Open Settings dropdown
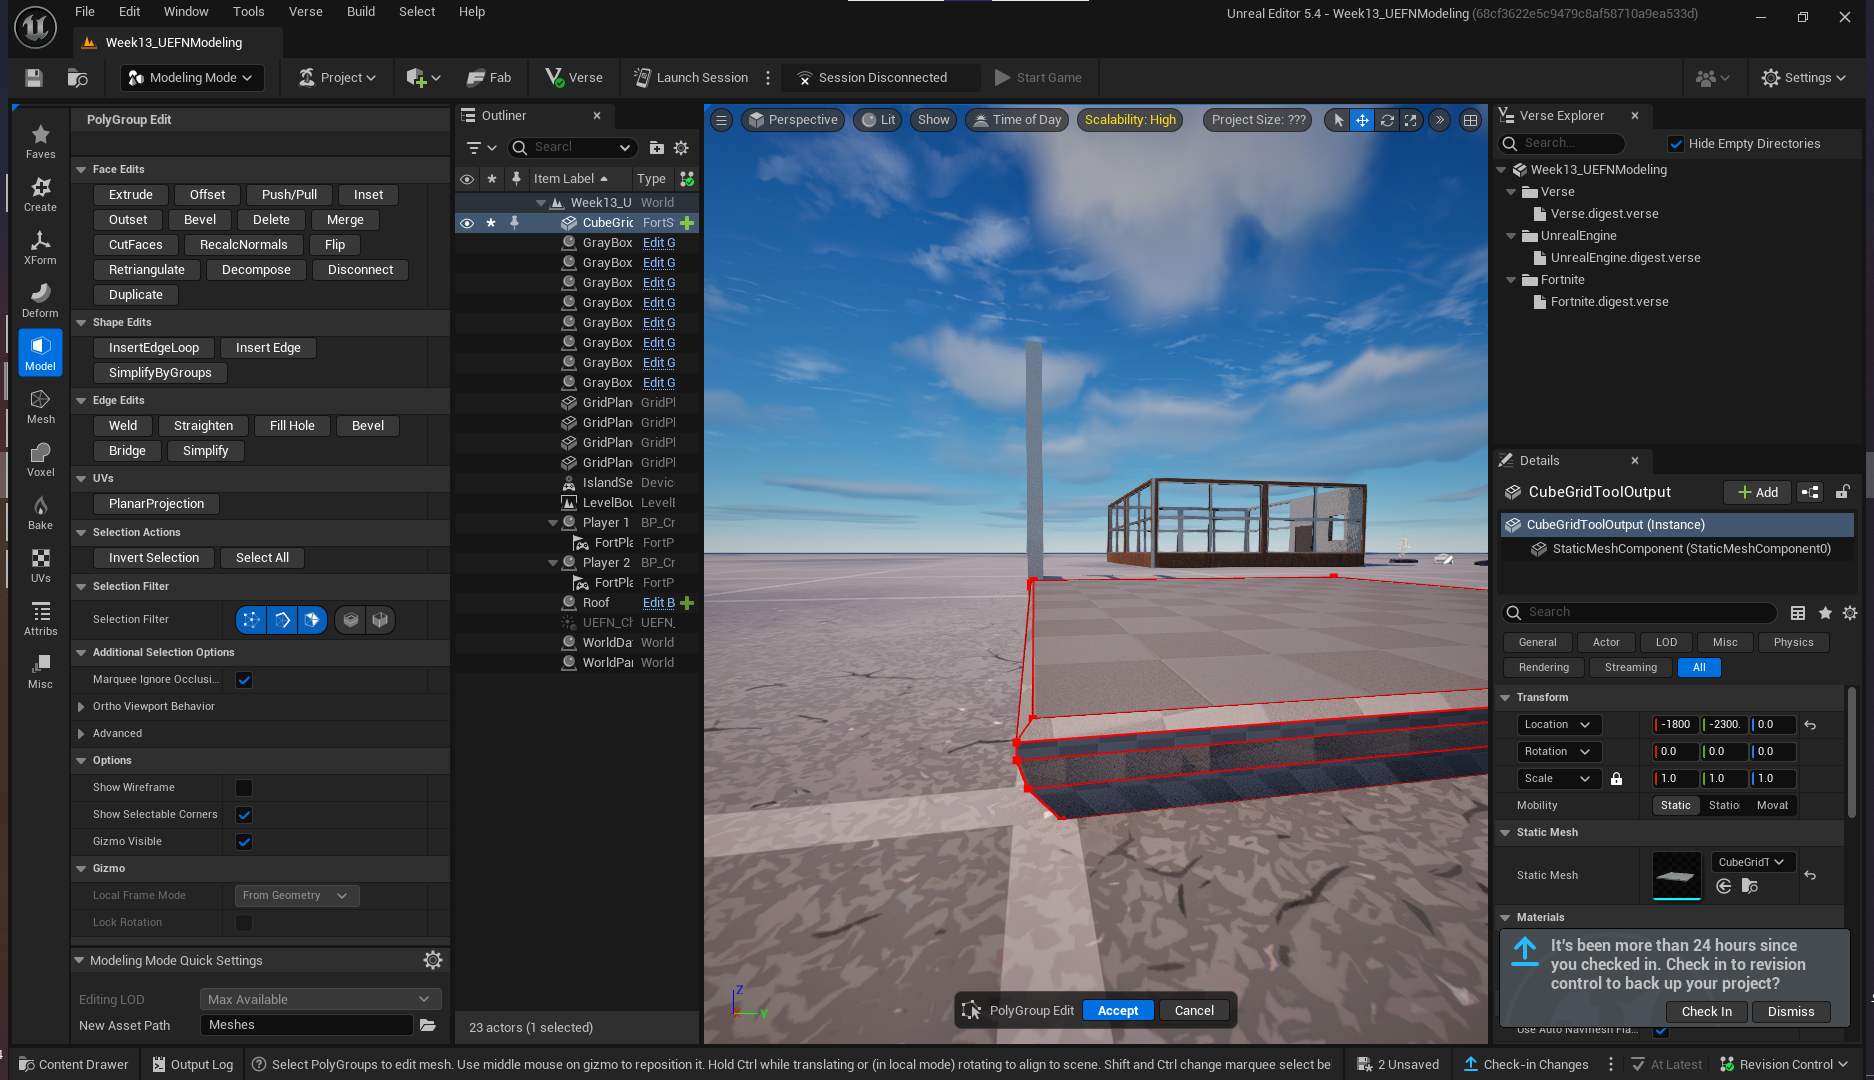Image resolution: width=1874 pixels, height=1080 pixels. [1803, 78]
